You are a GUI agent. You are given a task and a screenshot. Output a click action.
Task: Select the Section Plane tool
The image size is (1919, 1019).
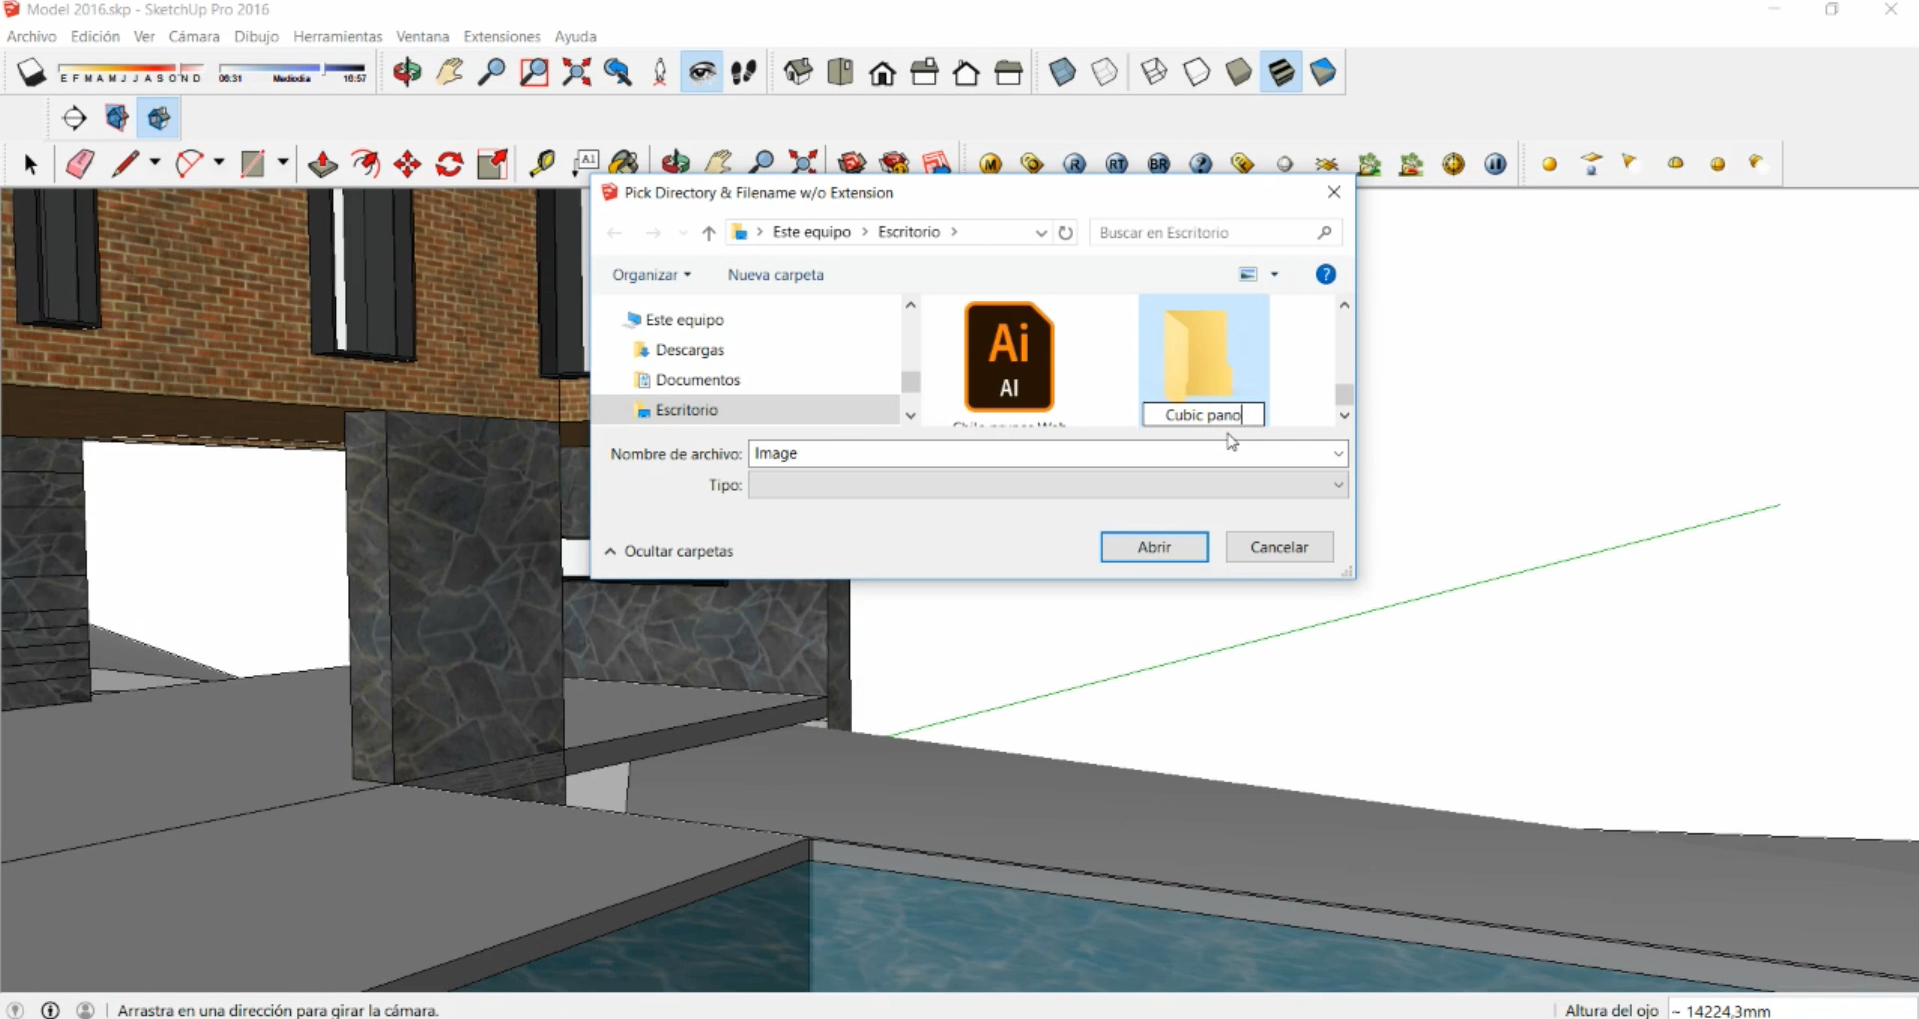pos(74,118)
